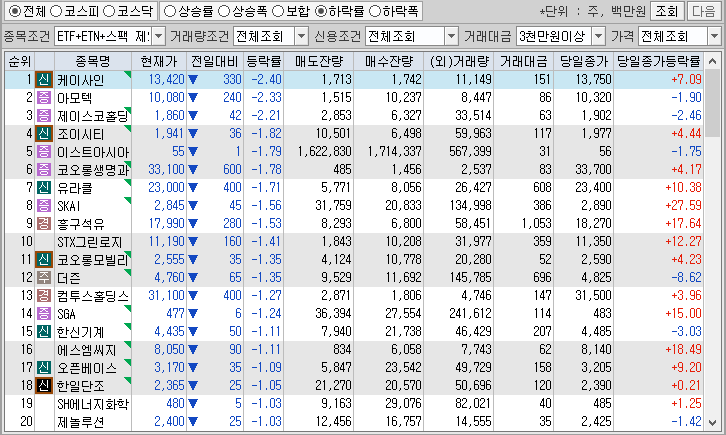Select the 하락폭 radio button
The image size is (726, 435).
point(375,11)
